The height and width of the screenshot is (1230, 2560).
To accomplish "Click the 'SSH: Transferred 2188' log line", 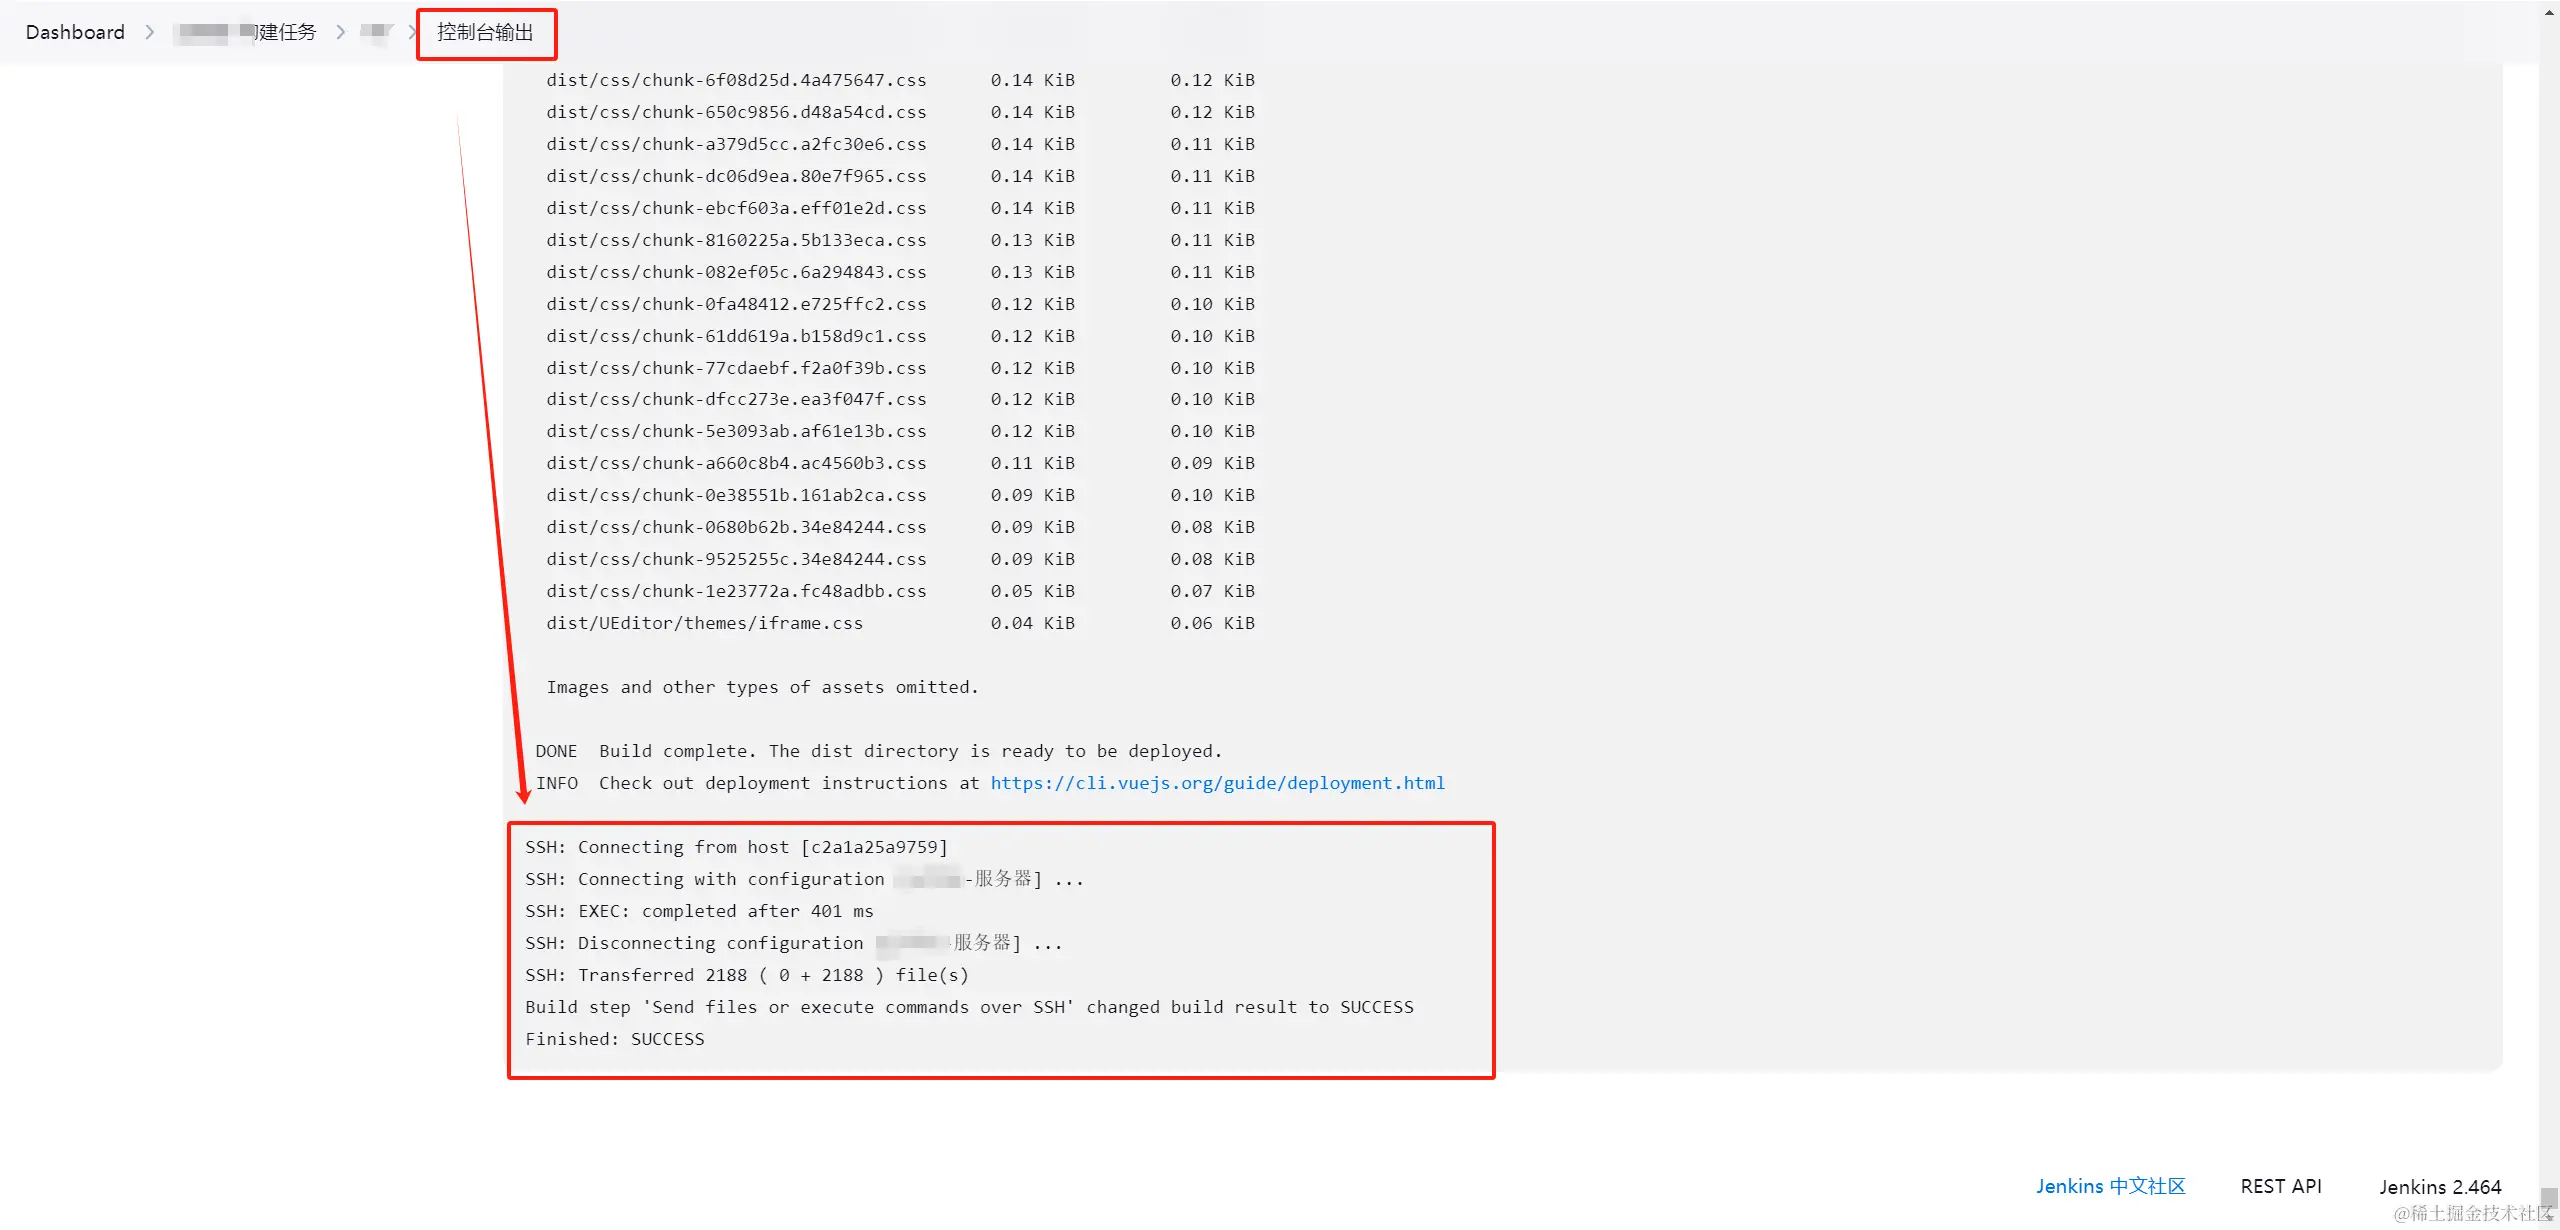I will (x=746, y=975).
